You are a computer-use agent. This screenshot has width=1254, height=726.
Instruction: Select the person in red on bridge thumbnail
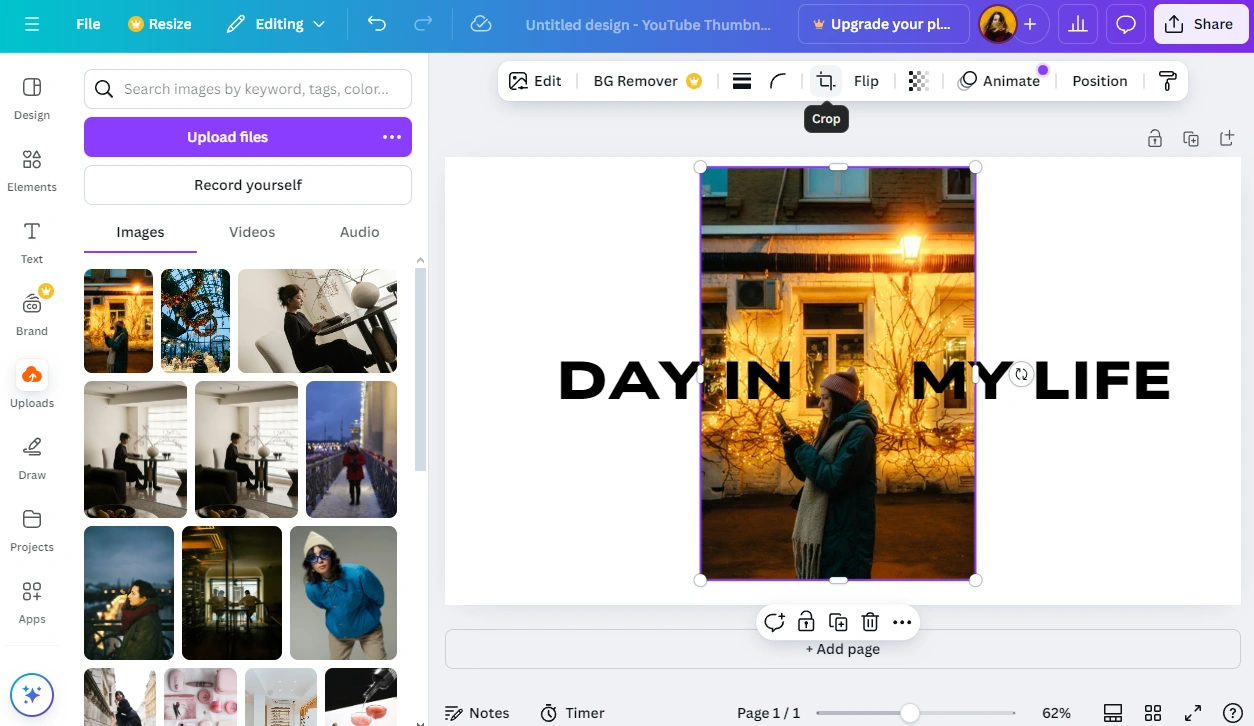pyautogui.click(x=351, y=449)
